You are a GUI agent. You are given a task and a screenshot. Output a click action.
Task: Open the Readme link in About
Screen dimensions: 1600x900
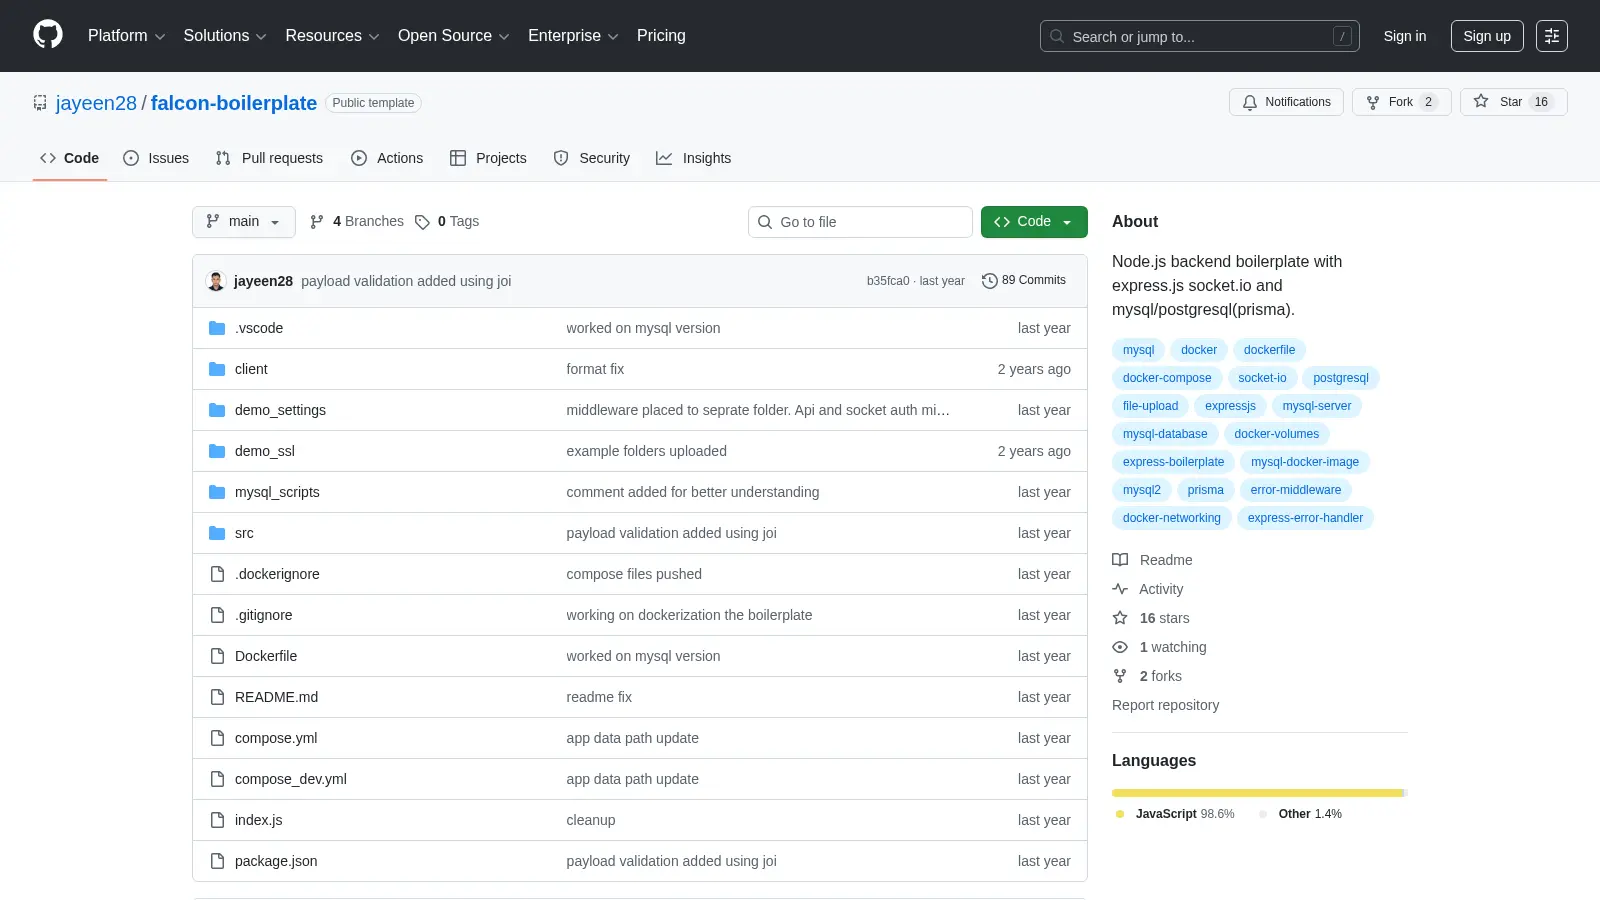pyautogui.click(x=1153, y=560)
